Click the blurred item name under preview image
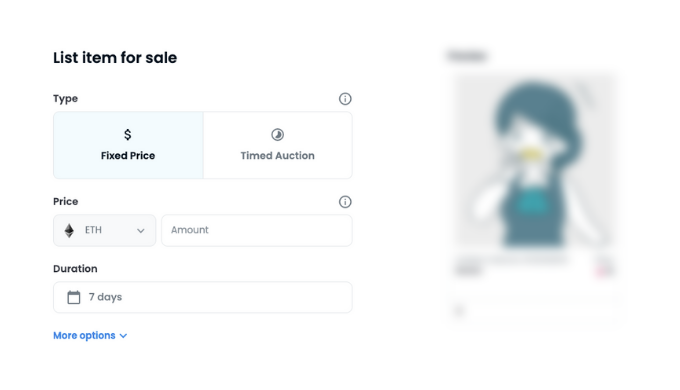Screen dimensions: 680x390 coord(512,260)
